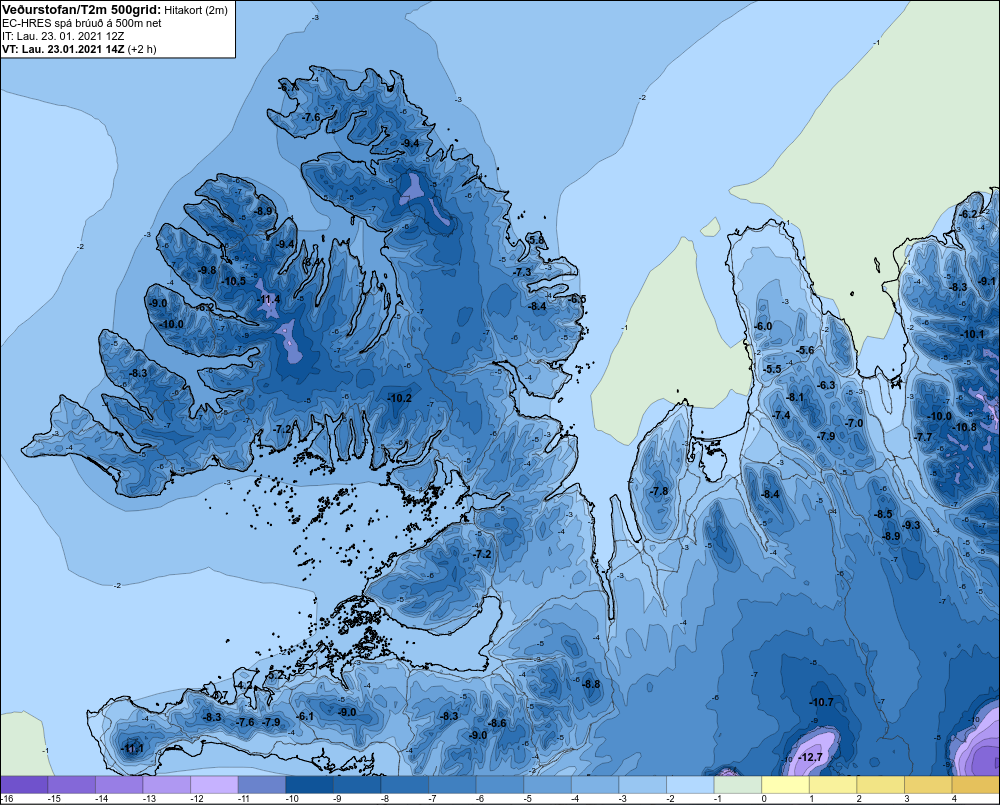Click the 4 tick label on the legend
This screenshot has height=805, width=1000.
[954, 799]
